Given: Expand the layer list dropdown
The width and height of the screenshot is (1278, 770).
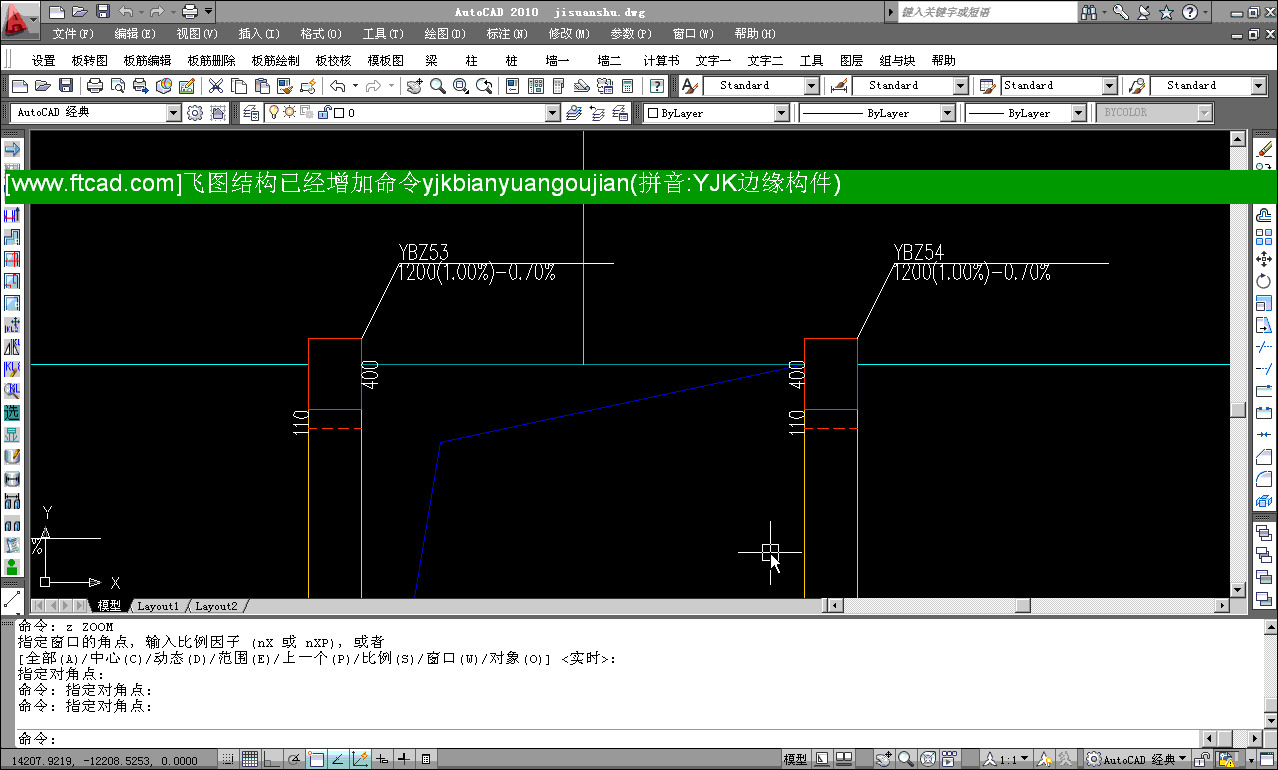Looking at the screenshot, I should (x=553, y=114).
